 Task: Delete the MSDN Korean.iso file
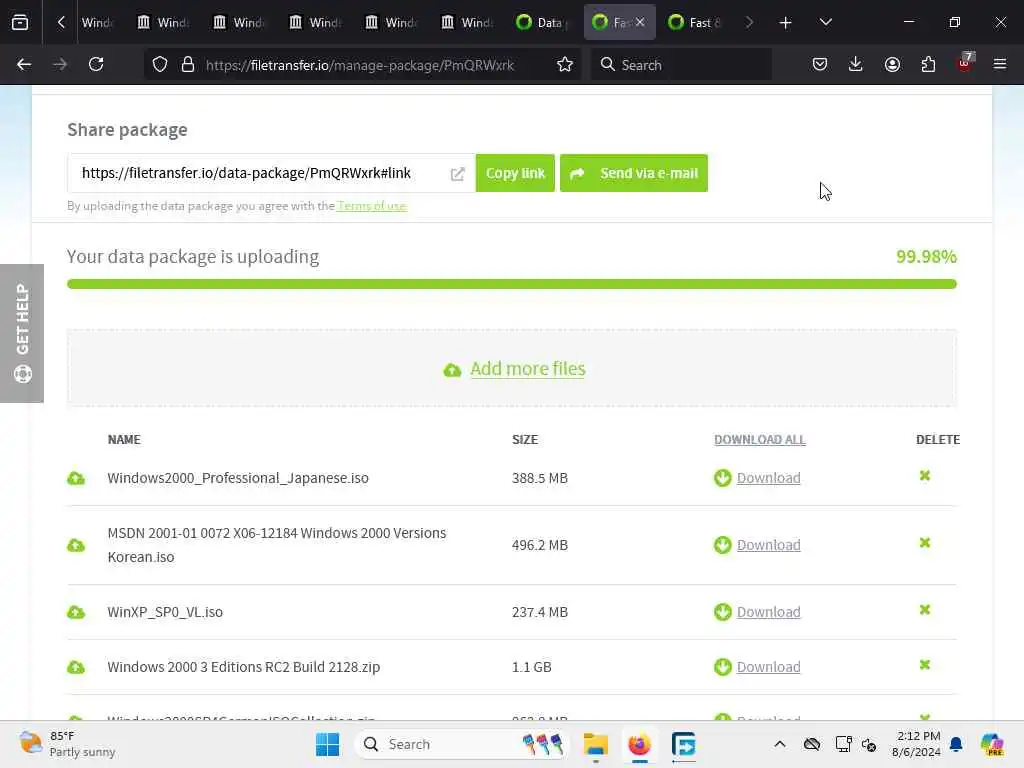click(925, 543)
